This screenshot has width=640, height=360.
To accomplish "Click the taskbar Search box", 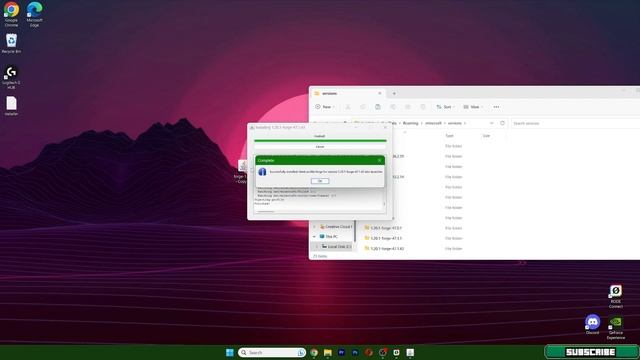I will 272,352.
